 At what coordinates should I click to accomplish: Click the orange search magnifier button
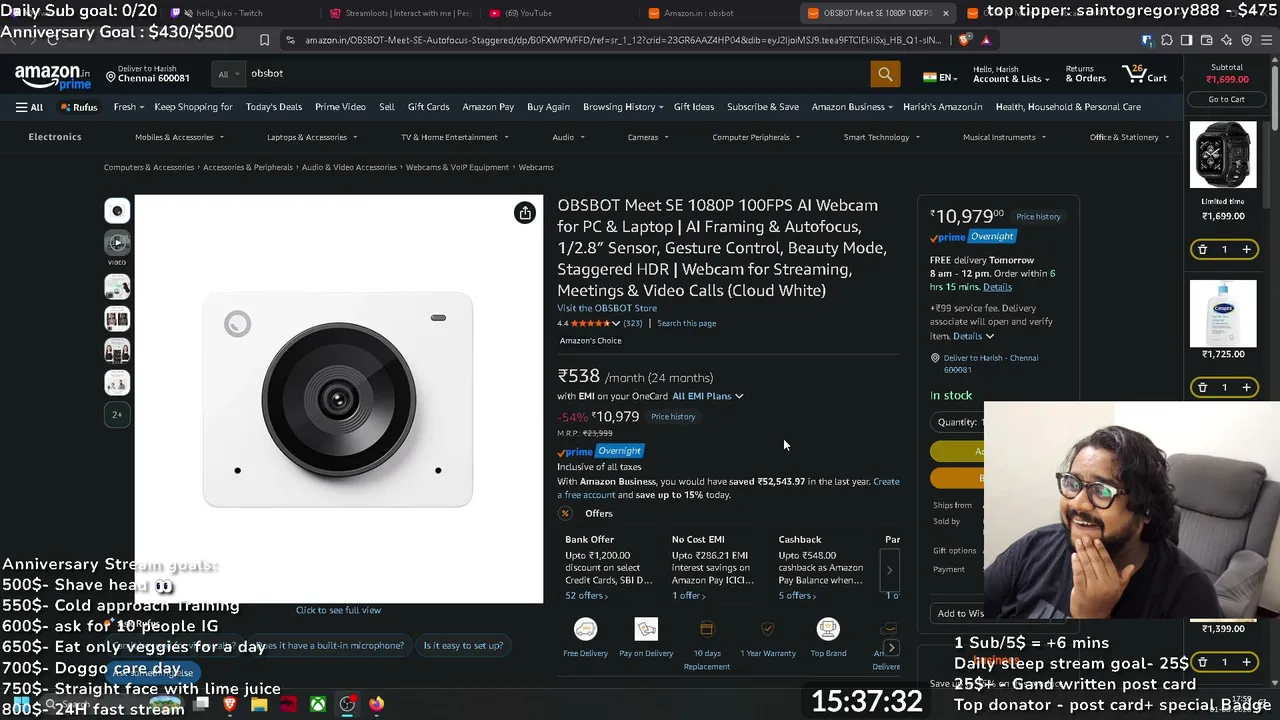pyautogui.click(x=885, y=74)
